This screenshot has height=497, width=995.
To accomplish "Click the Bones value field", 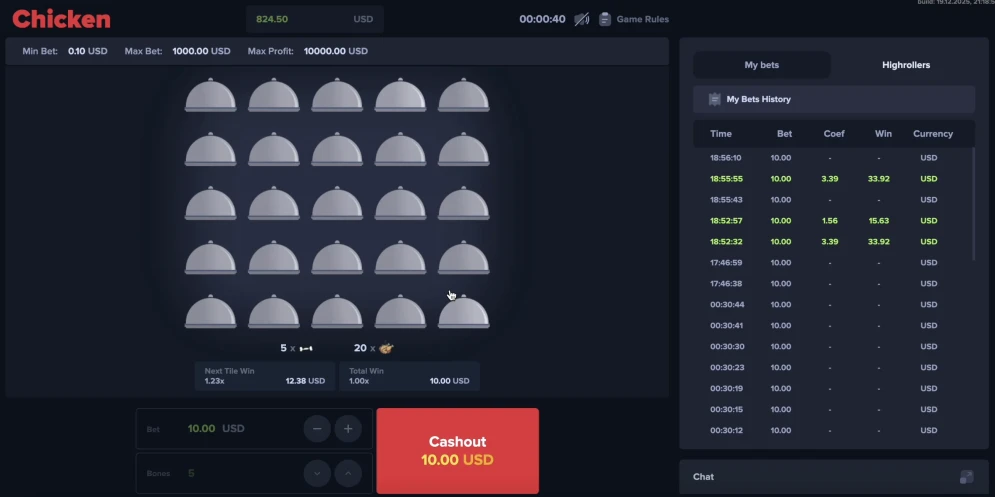I will [x=254, y=473].
